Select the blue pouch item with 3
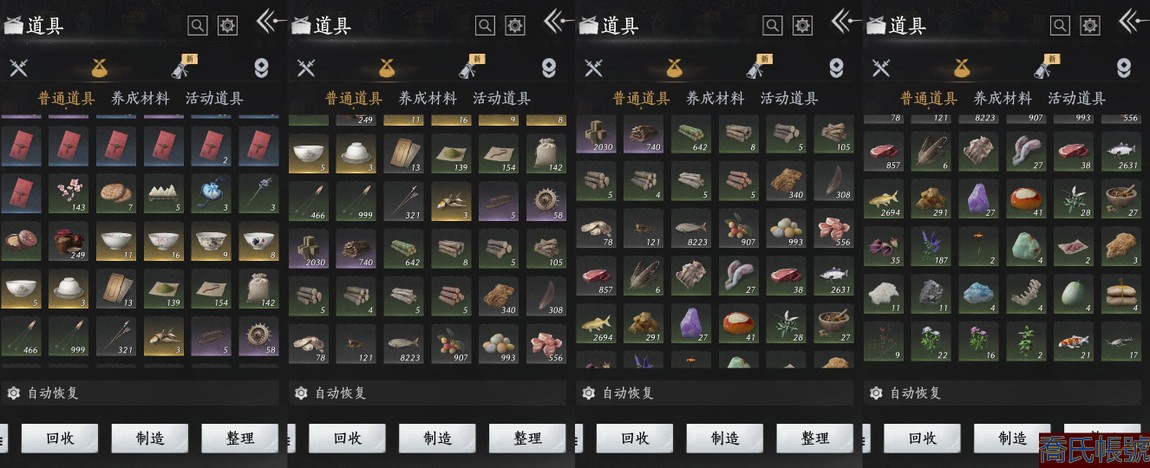 [211, 194]
